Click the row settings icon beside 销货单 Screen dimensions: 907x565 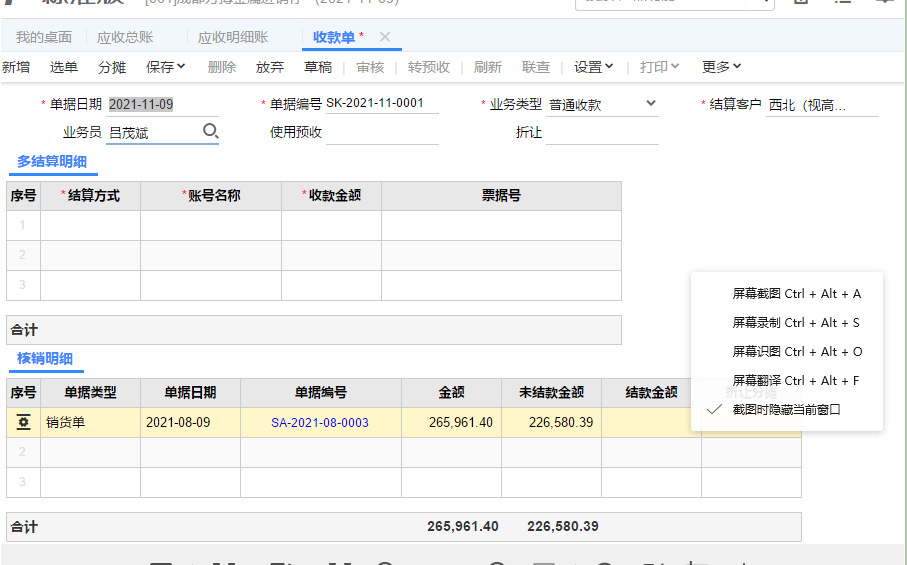tap(24, 423)
